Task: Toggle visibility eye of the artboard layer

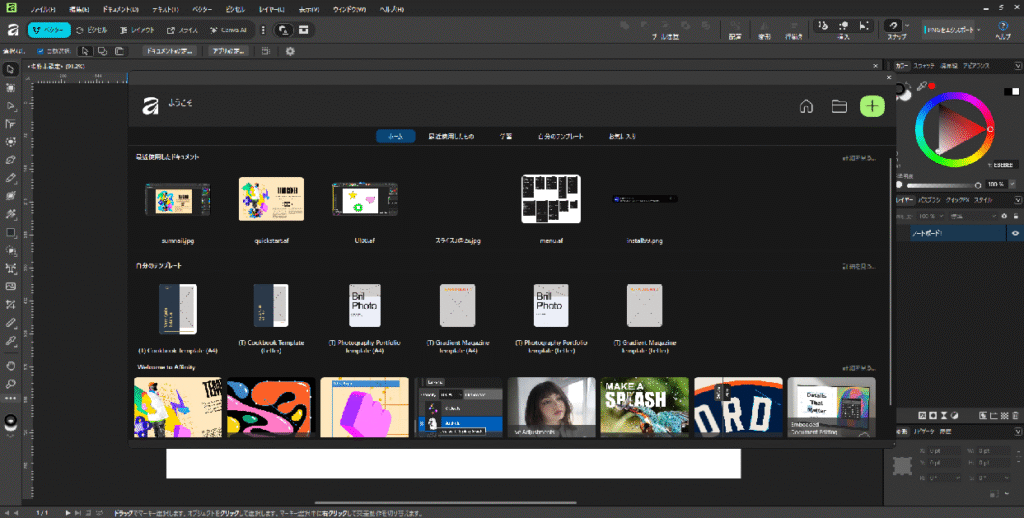Action: pos(1015,233)
